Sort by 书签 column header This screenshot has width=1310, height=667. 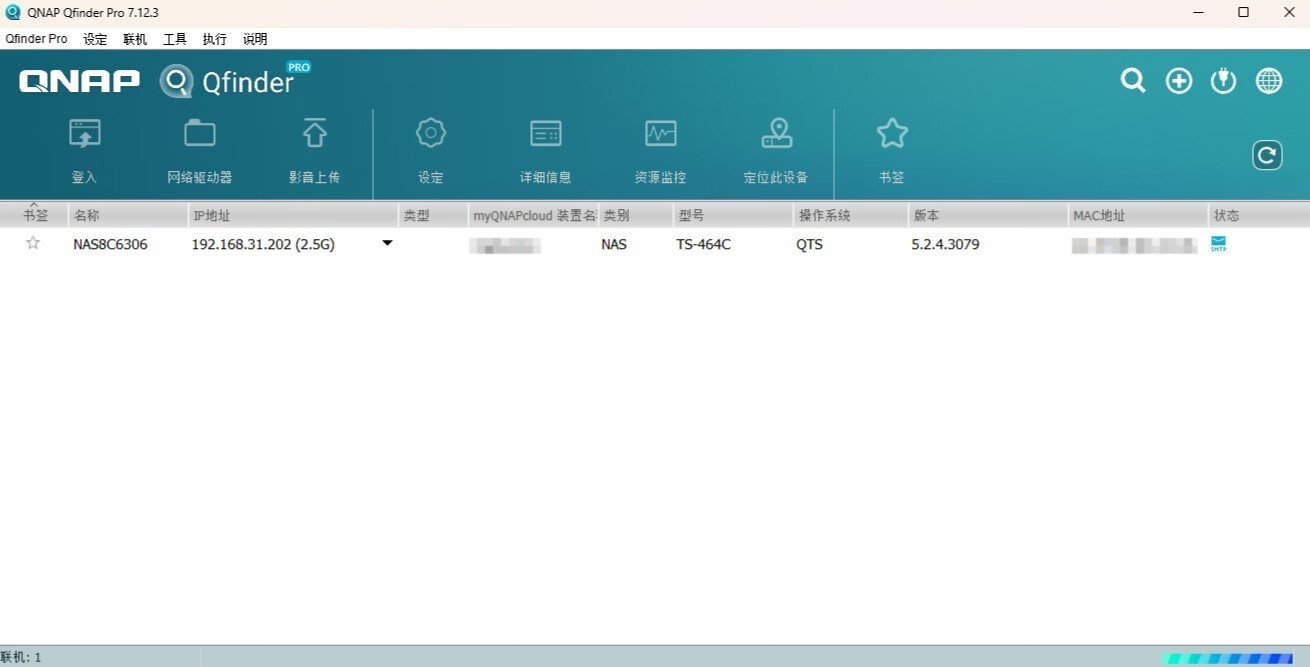pyautogui.click(x=34, y=215)
